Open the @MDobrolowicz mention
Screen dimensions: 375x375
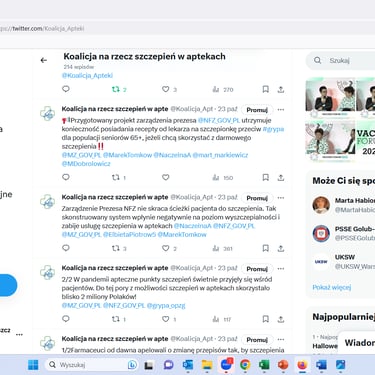(86, 164)
